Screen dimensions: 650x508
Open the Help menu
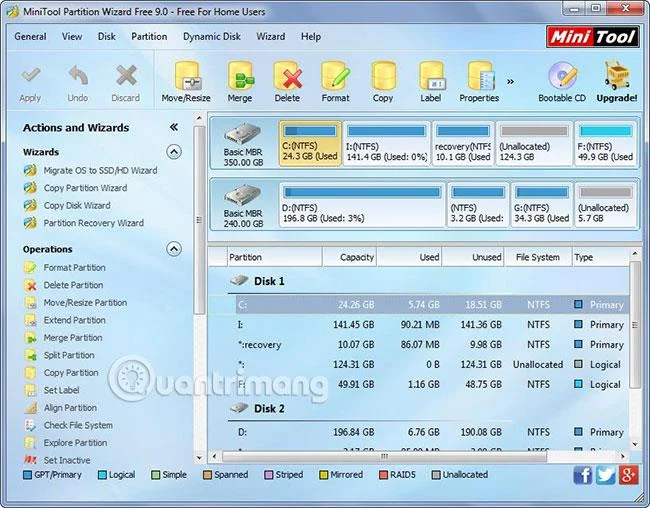click(x=311, y=36)
